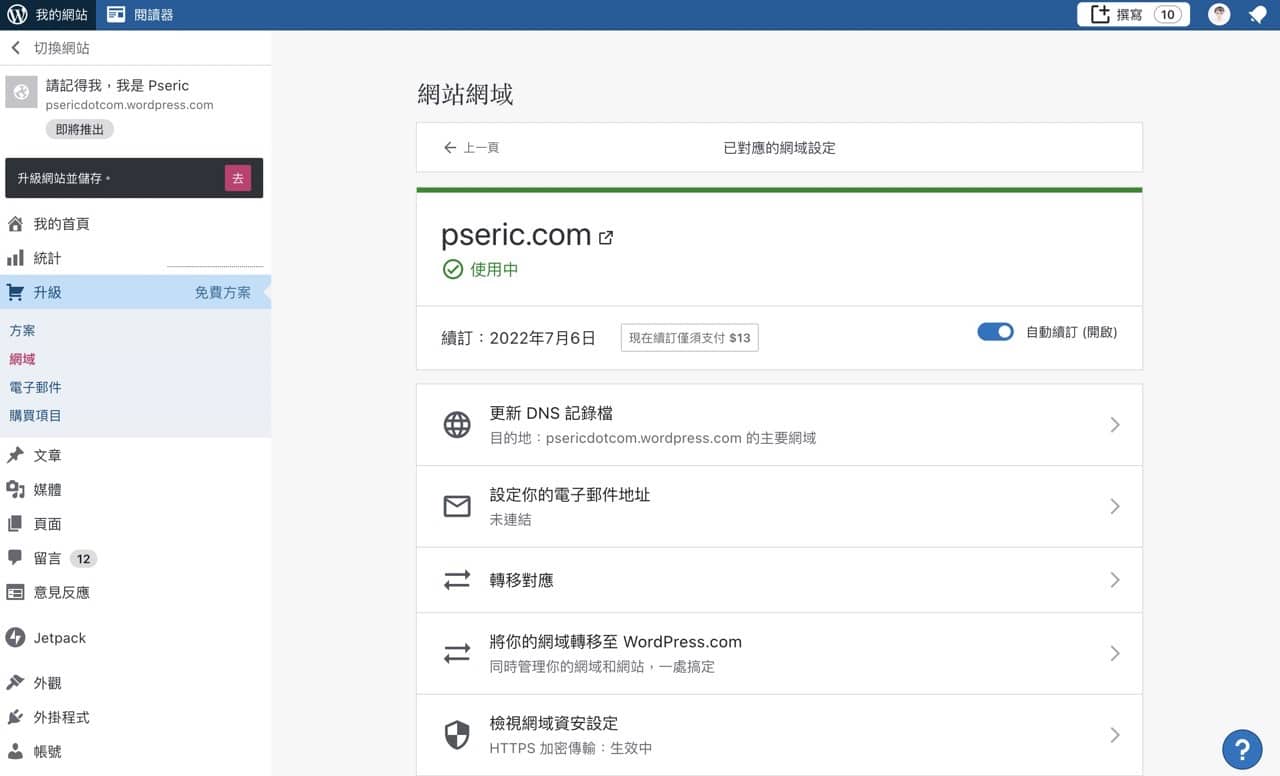Click the 撰寫 write button
This screenshot has width=1280, height=776.
pyautogui.click(x=1133, y=14)
